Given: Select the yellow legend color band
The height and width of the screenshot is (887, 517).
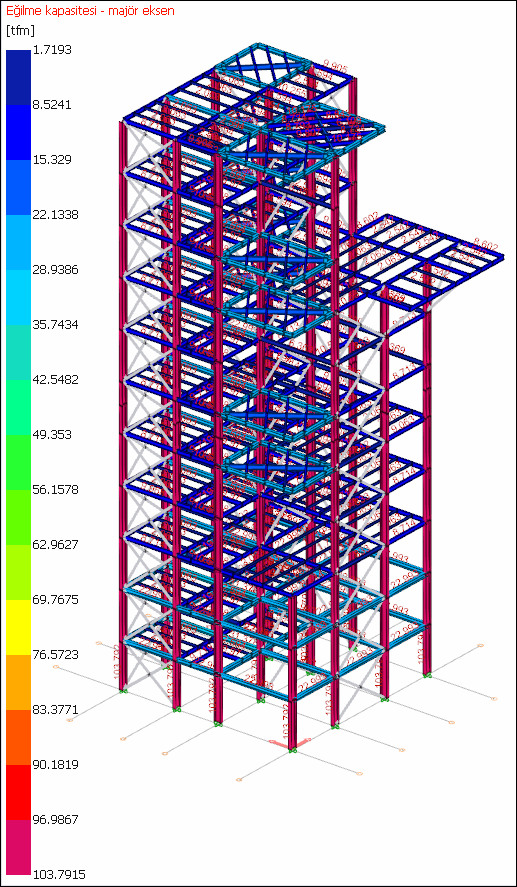Looking at the screenshot, I should (19, 627).
